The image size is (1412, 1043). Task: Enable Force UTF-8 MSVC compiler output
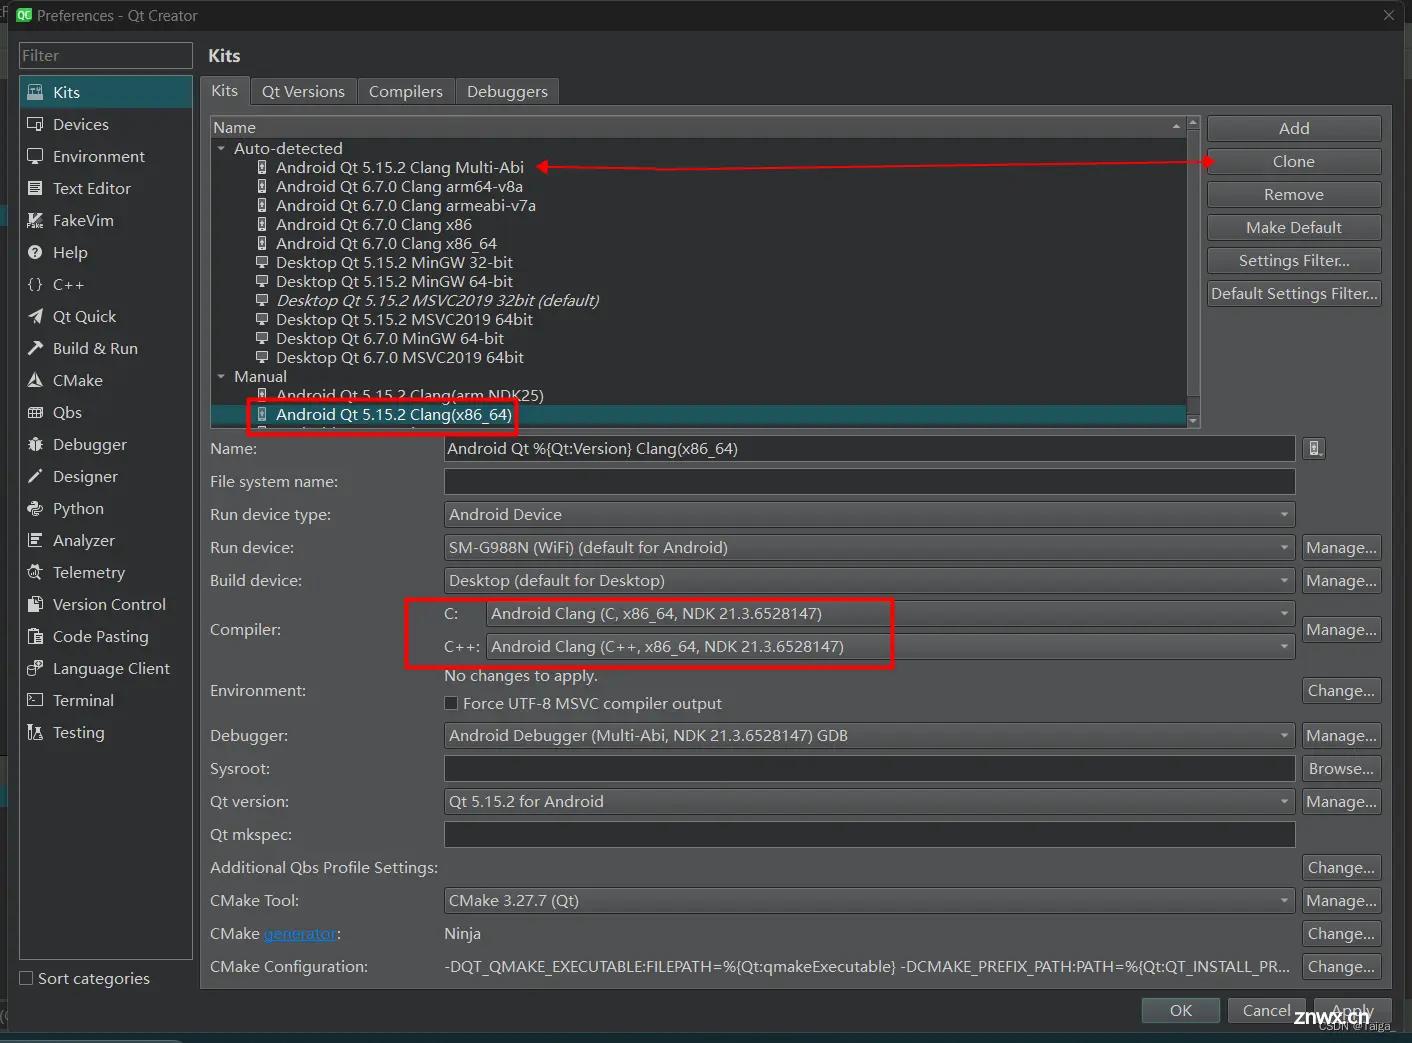451,703
